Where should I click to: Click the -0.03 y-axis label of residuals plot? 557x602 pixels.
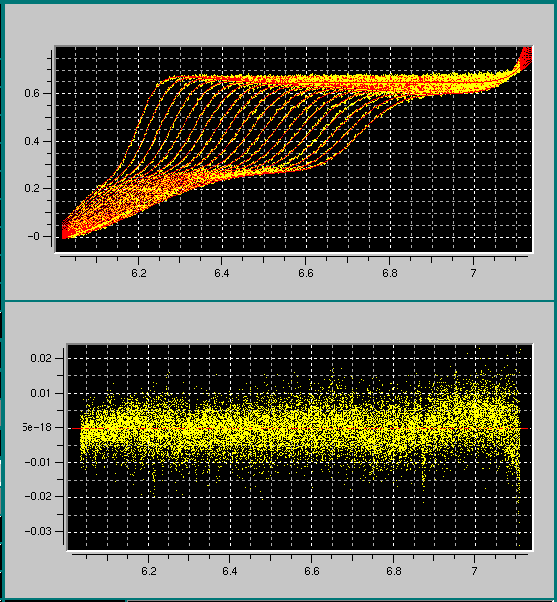tap(38, 531)
